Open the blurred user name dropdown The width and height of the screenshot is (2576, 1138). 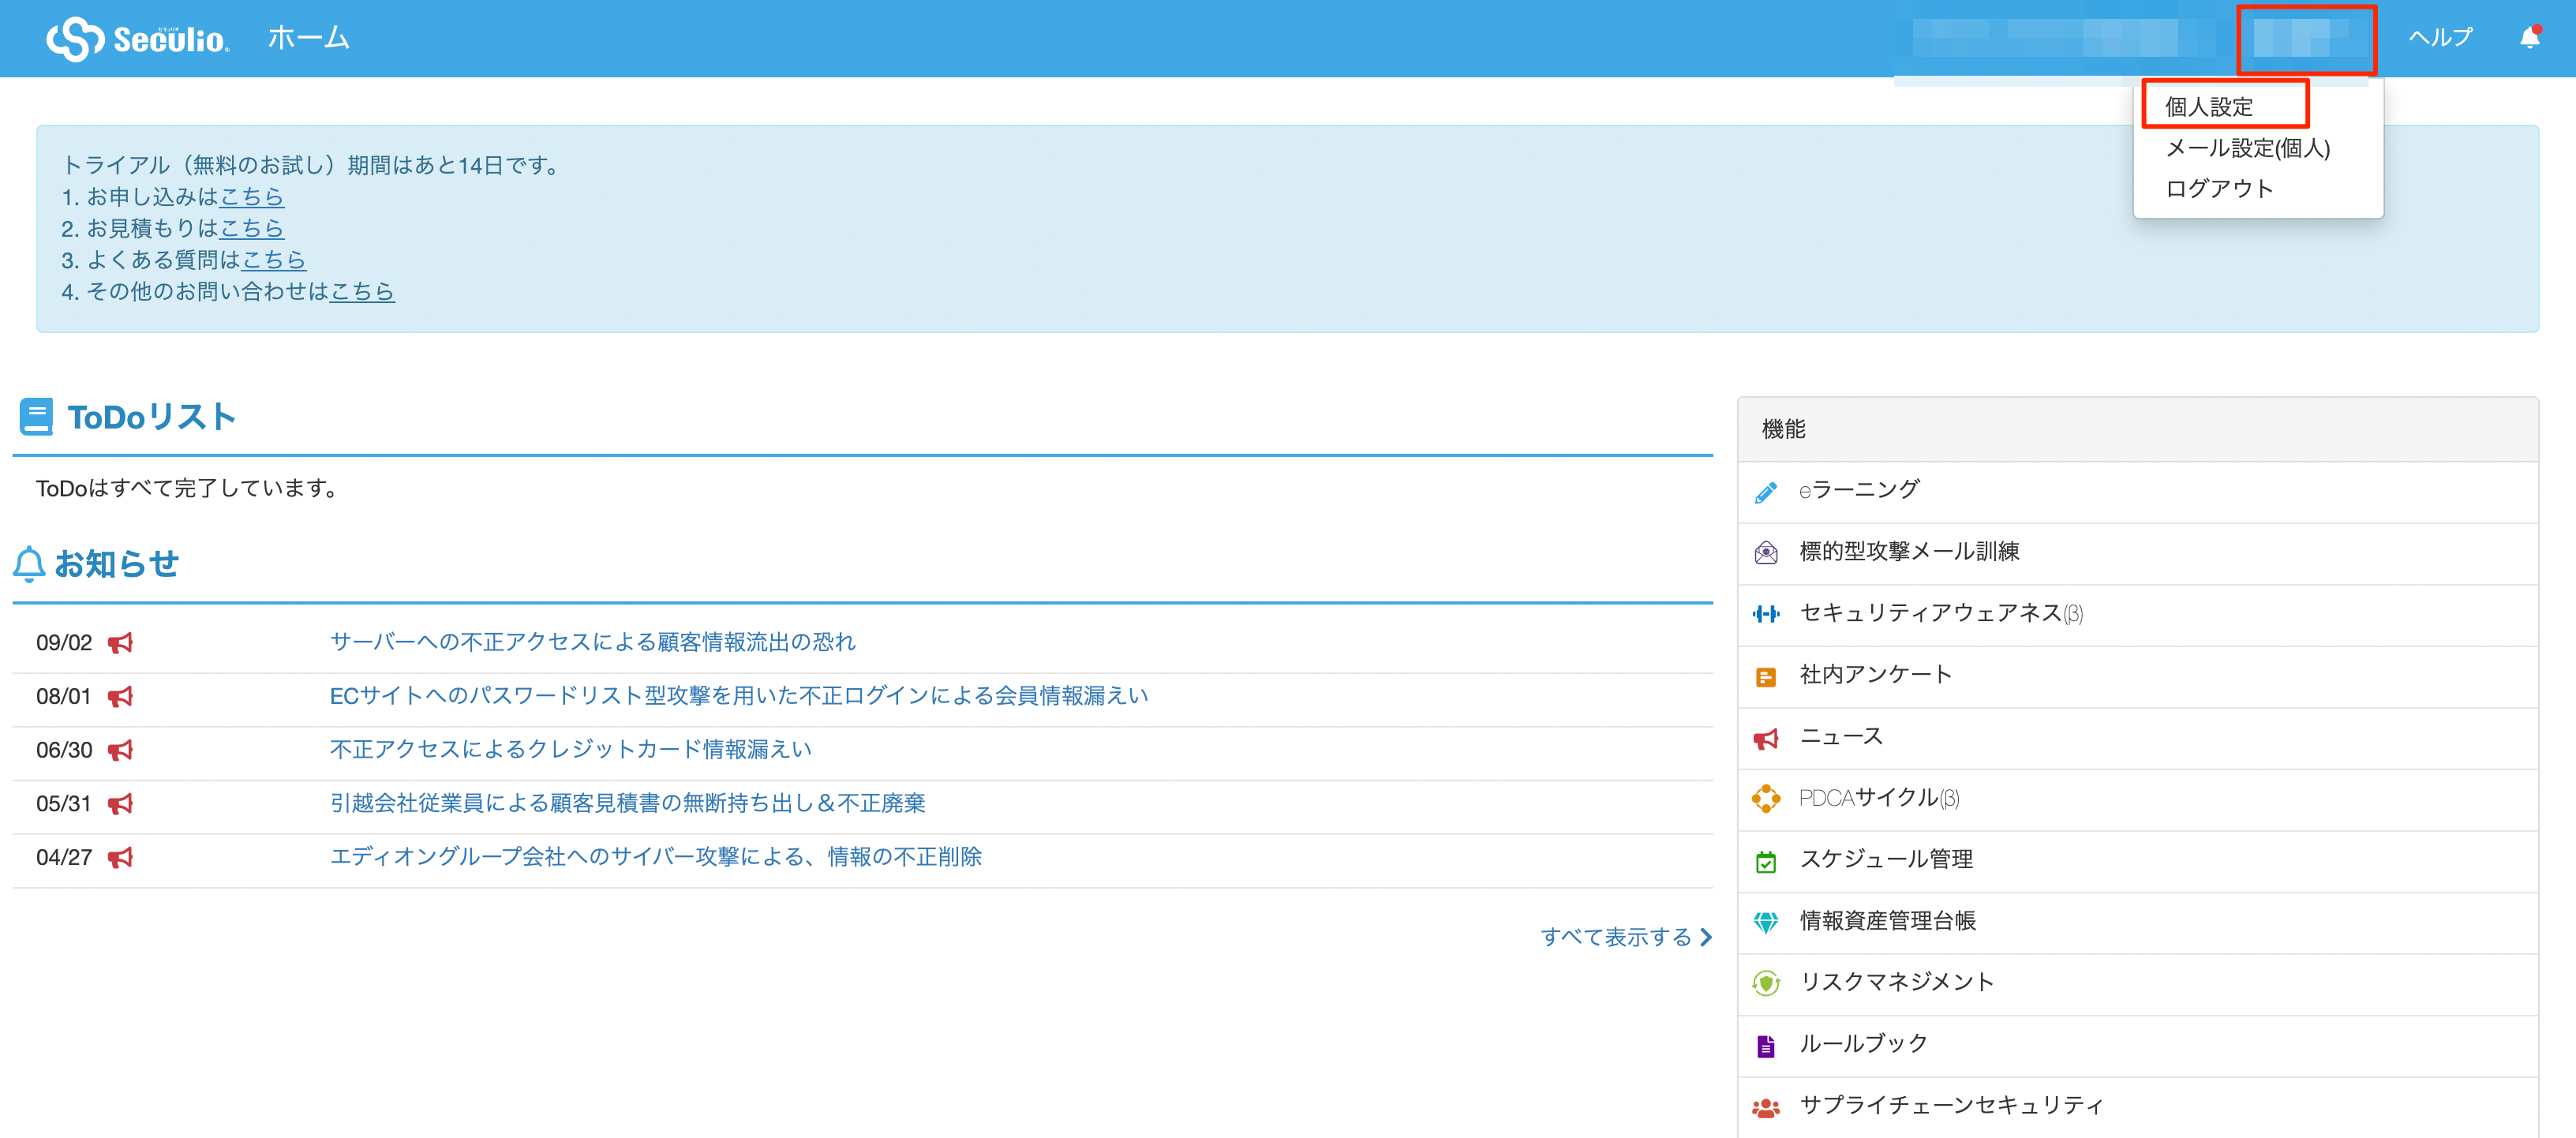[x=2305, y=38]
